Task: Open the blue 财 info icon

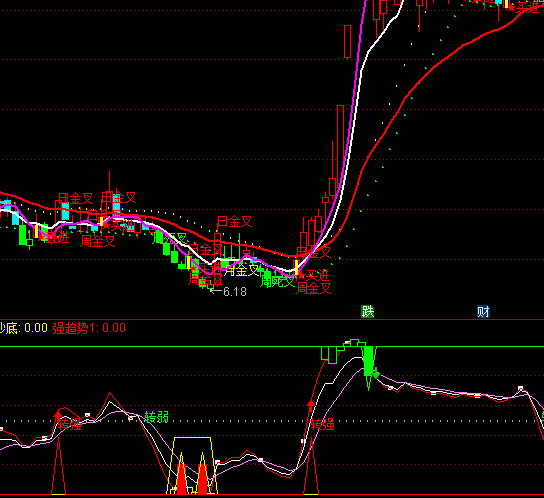Action: tap(483, 312)
